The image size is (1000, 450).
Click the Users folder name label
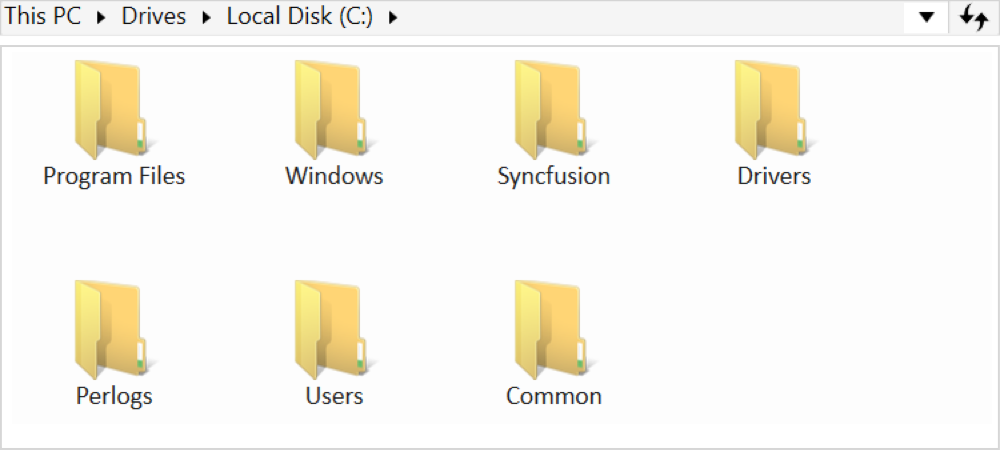point(334,396)
